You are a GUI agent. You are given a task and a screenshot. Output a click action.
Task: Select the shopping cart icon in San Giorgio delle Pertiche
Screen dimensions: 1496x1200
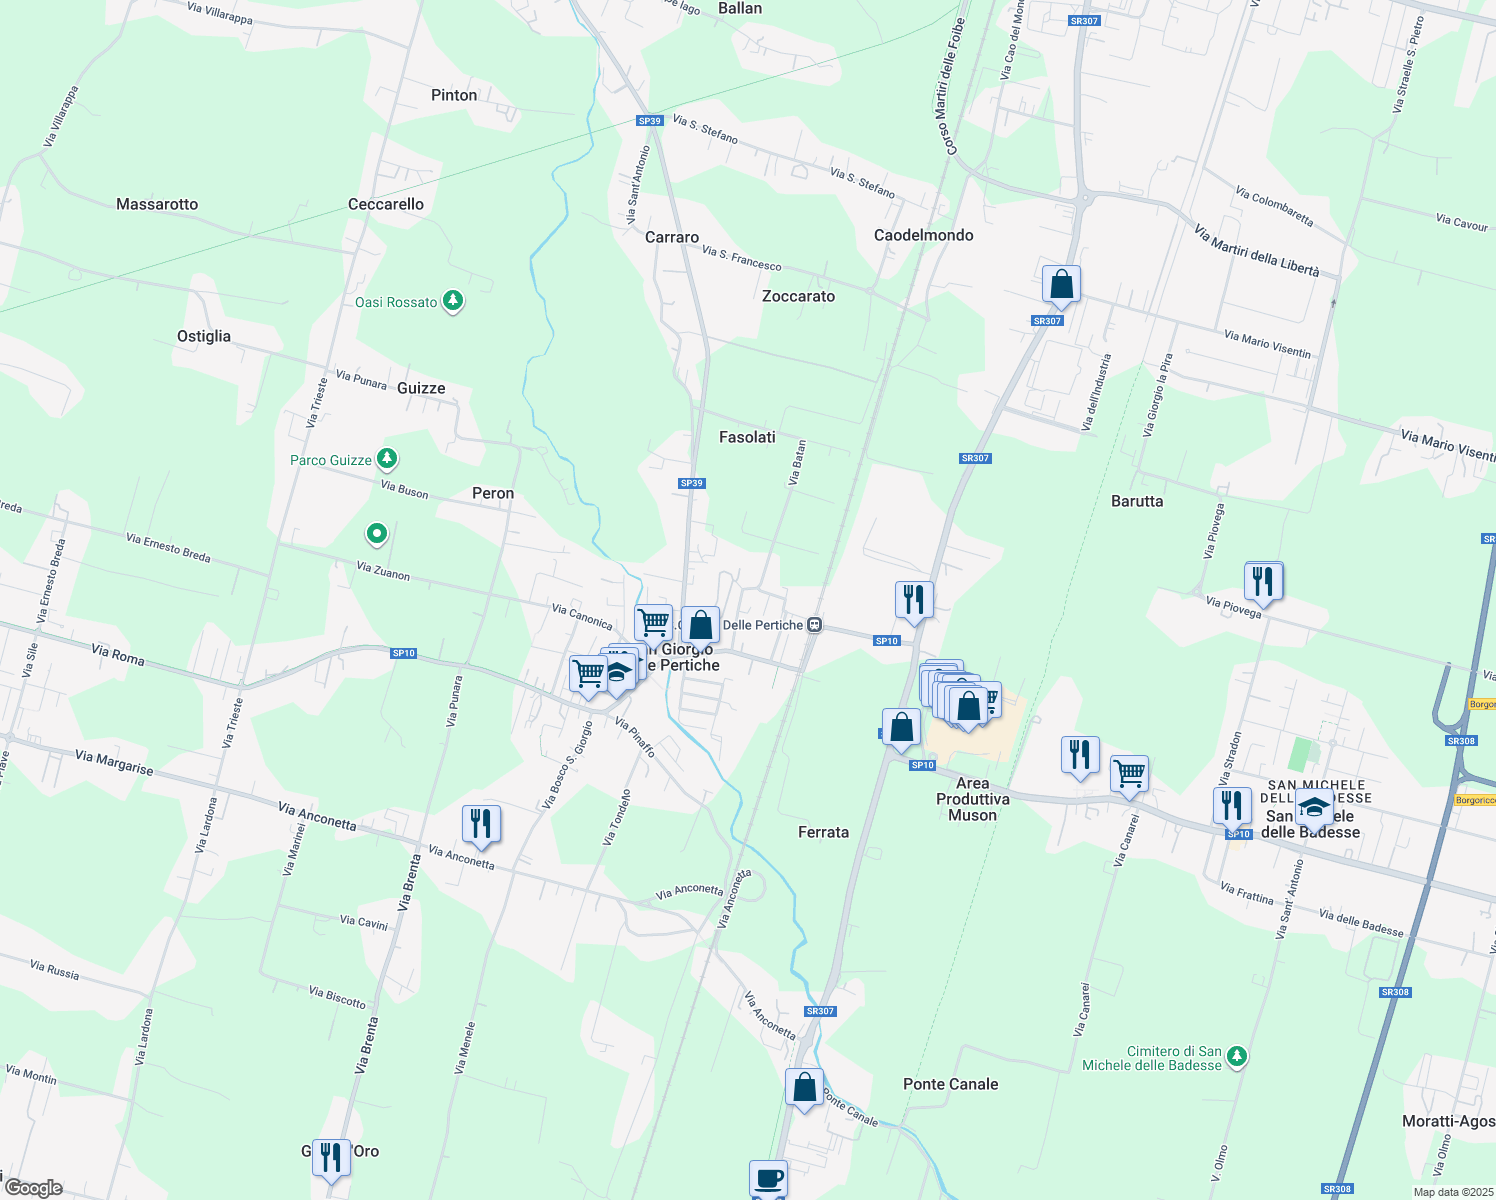653,620
